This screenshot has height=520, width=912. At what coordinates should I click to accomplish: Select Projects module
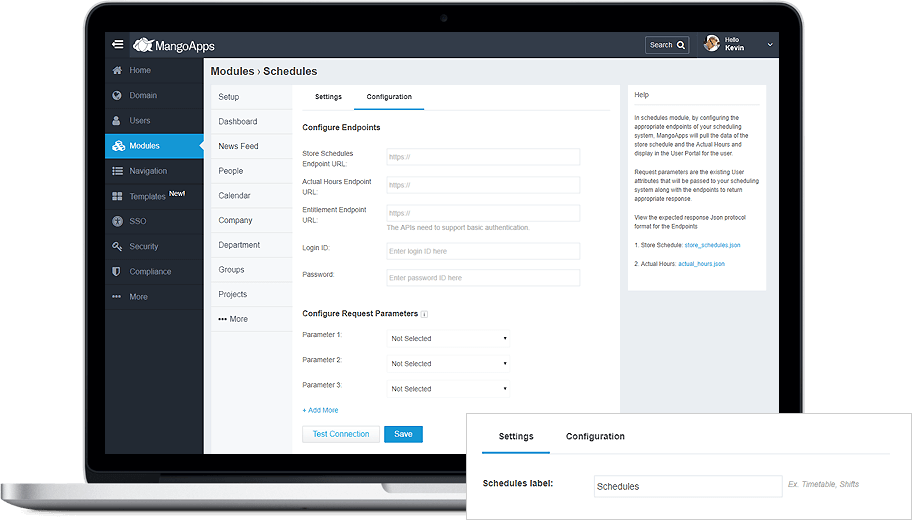[251, 294]
